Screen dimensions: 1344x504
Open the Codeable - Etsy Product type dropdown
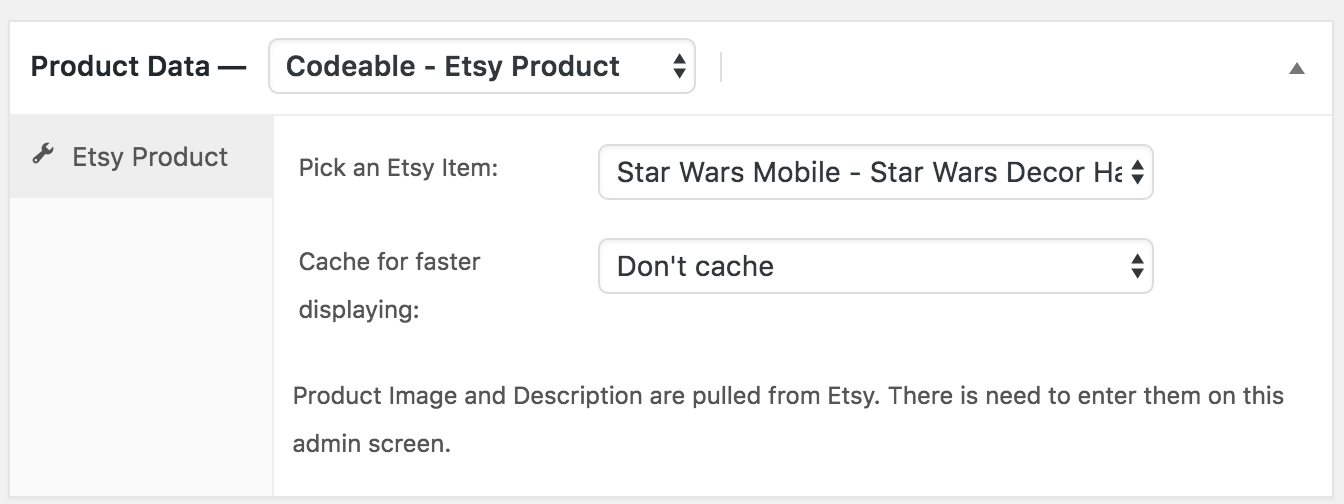point(470,67)
